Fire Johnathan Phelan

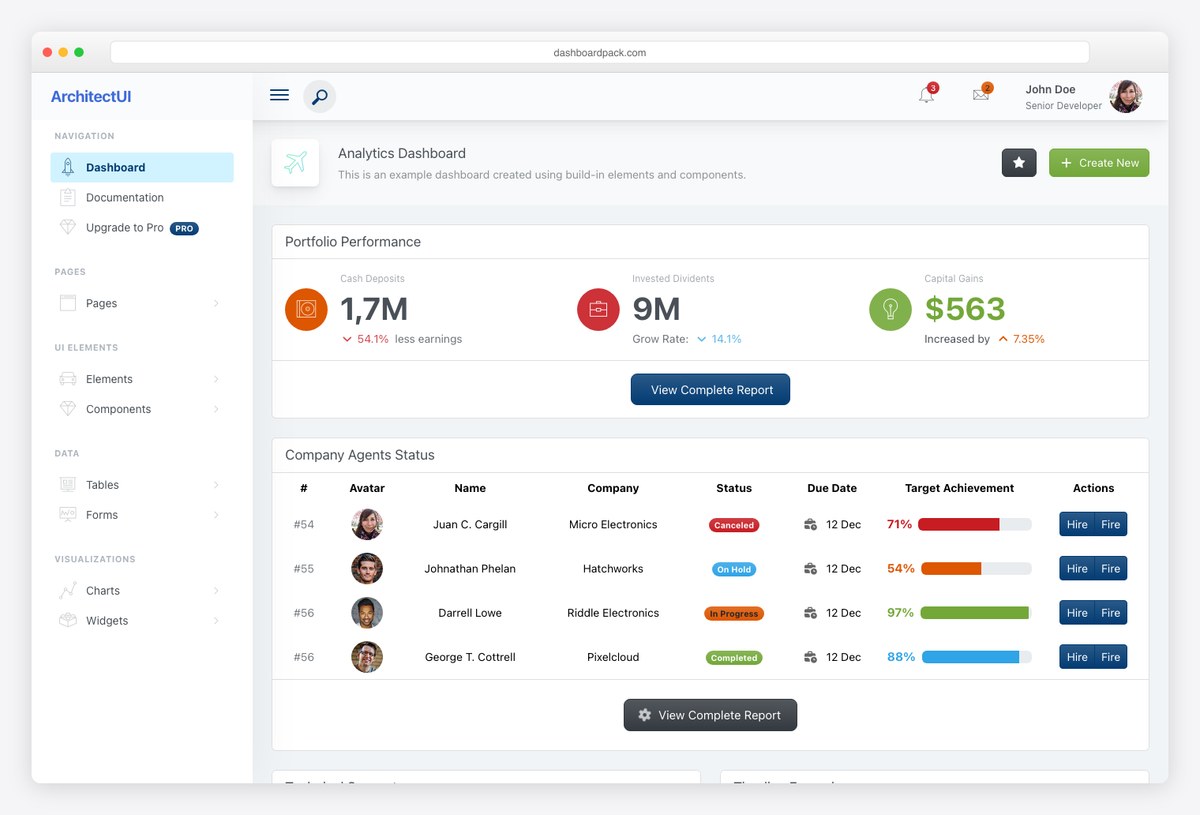click(1111, 568)
